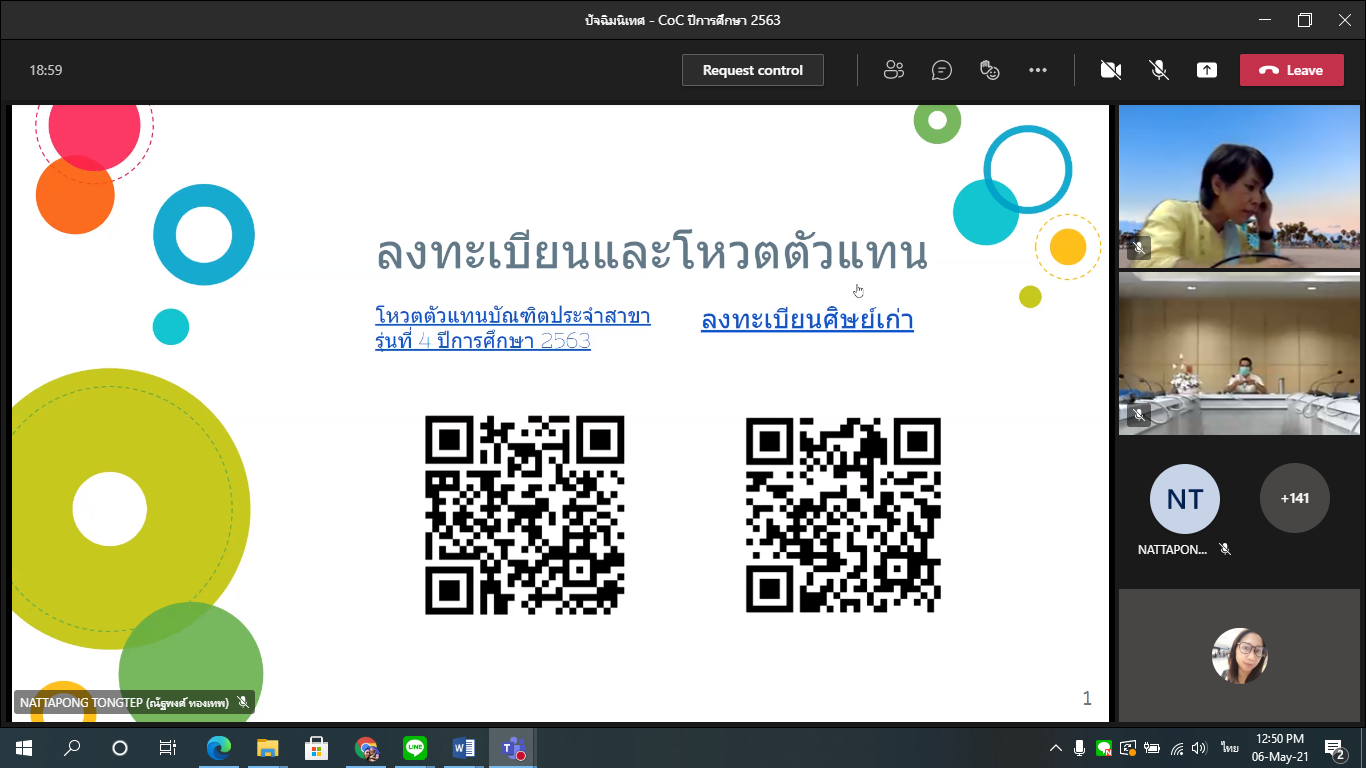Leave the meeting
The height and width of the screenshot is (768, 1366).
pos(1291,70)
